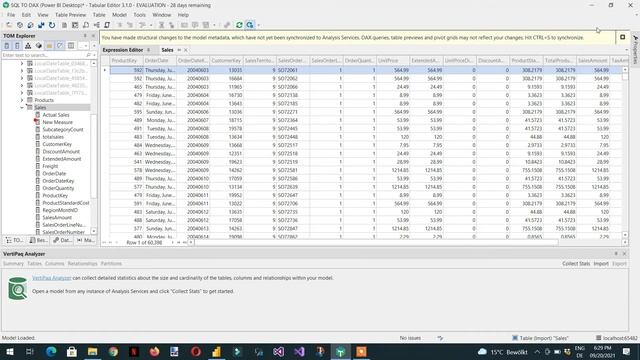Screen dimensions: 640x360
Task: Switch to VertiPaq Relationships tab
Action: click(82, 264)
